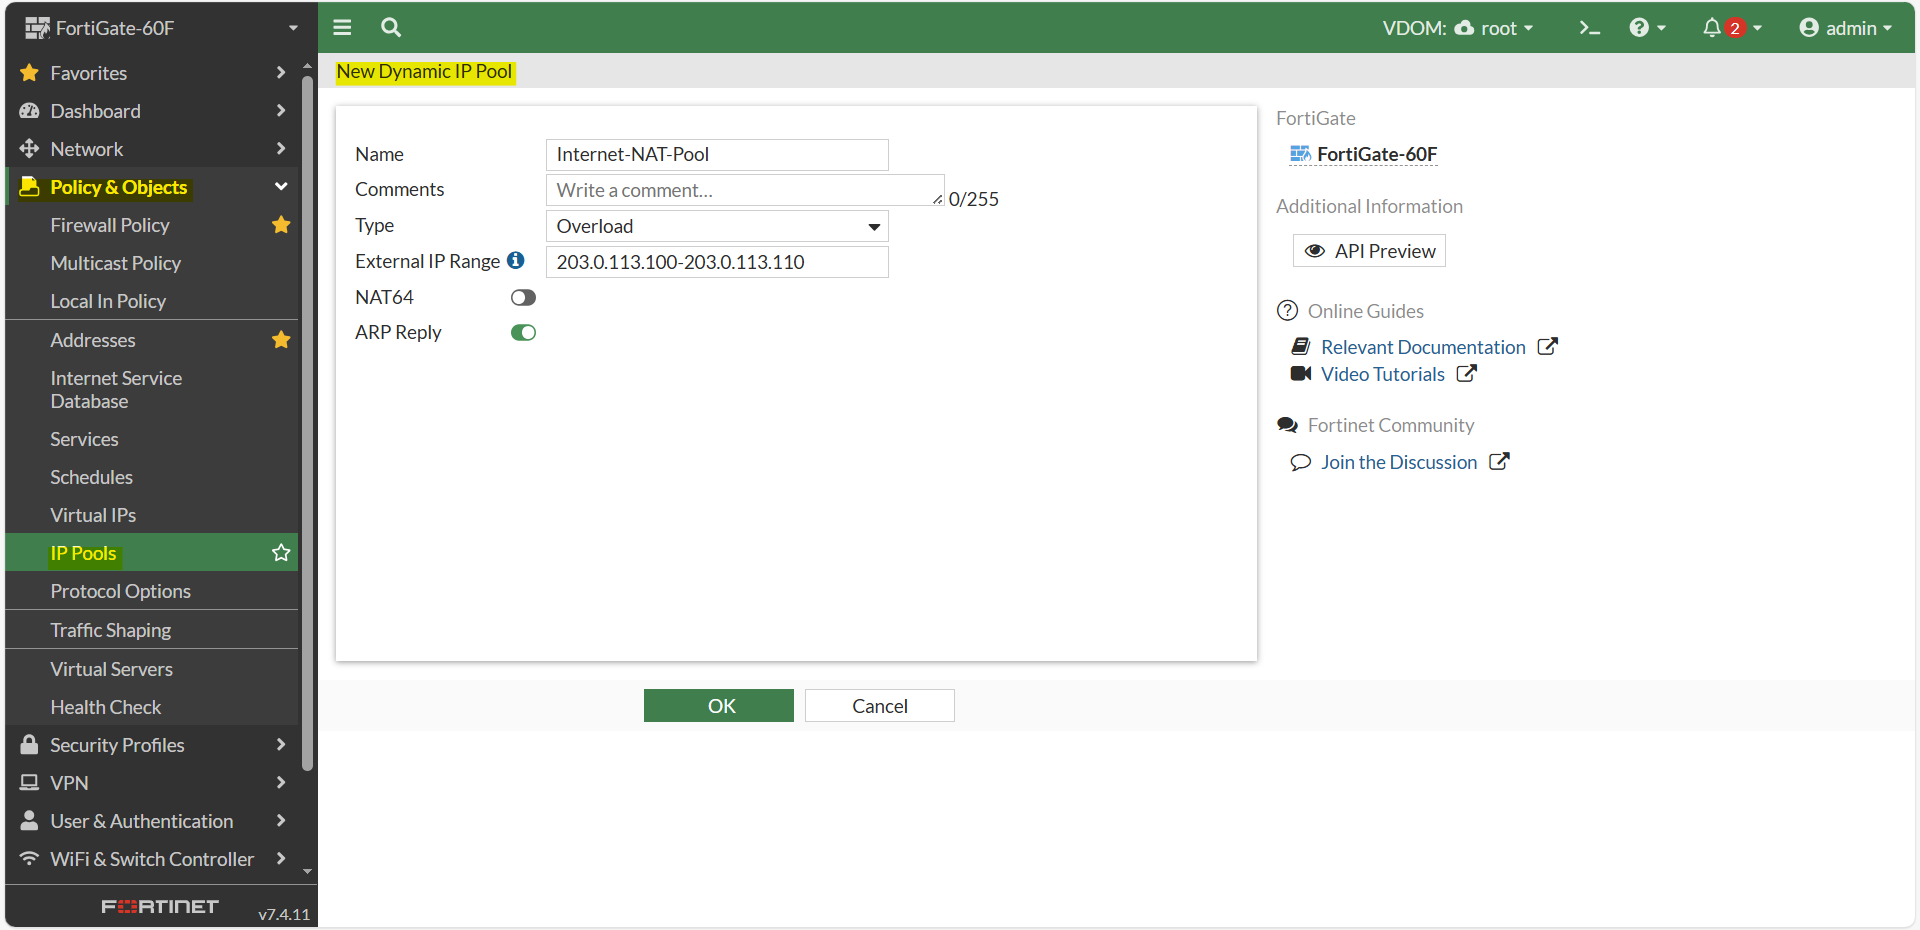Open Local In Policy page
The height and width of the screenshot is (930, 1920).
(x=108, y=301)
